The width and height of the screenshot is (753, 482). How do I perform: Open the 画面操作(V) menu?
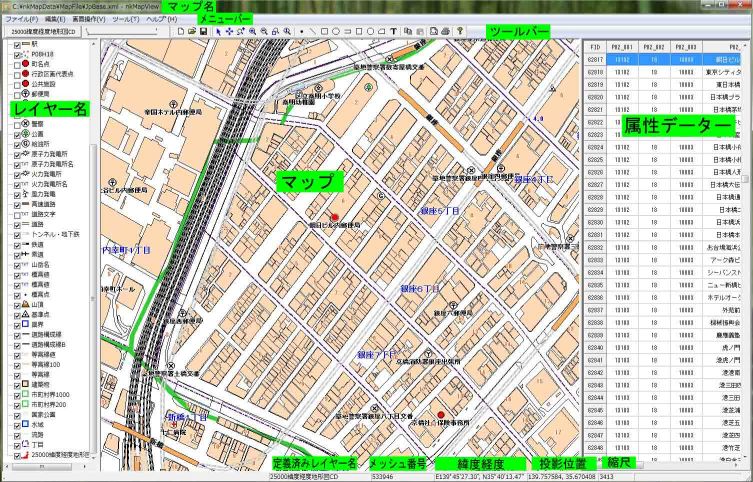click(89, 19)
